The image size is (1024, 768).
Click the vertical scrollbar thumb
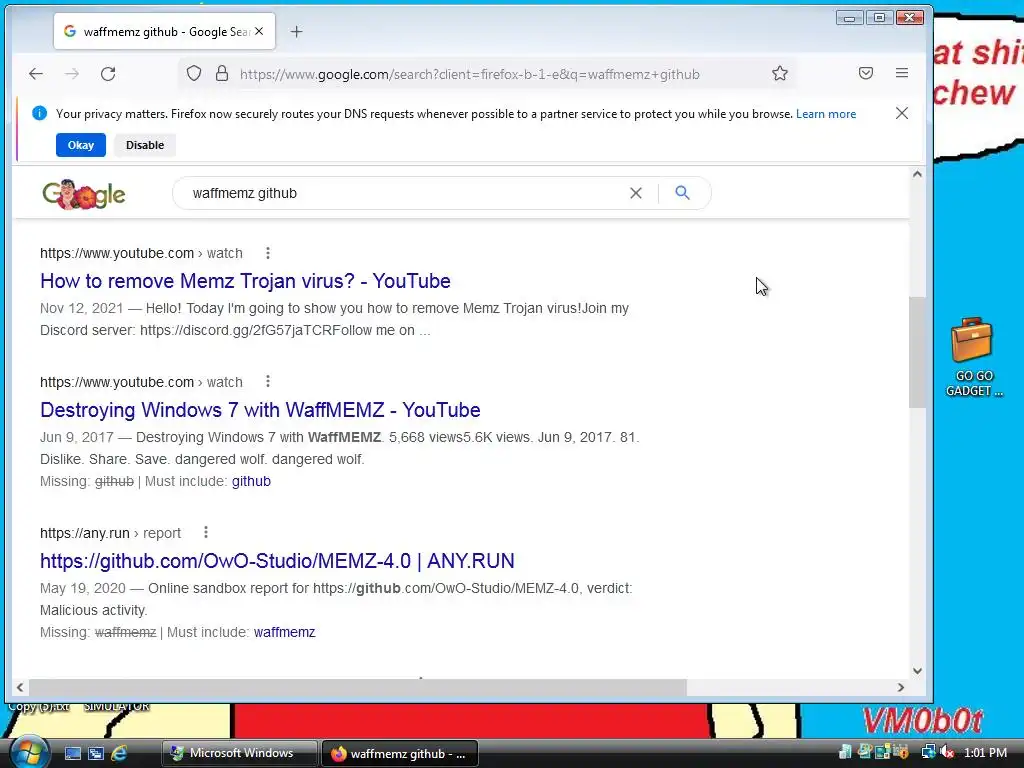(x=917, y=352)
